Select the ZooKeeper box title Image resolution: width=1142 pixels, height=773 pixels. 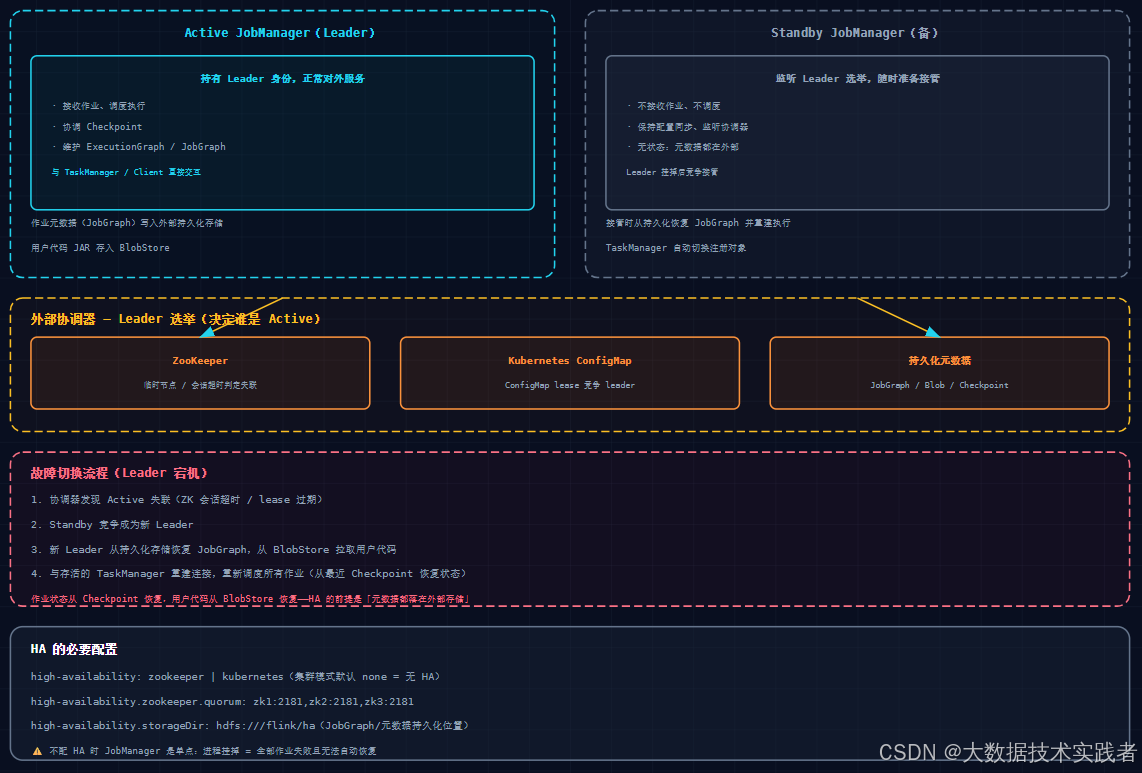point(200,361)
